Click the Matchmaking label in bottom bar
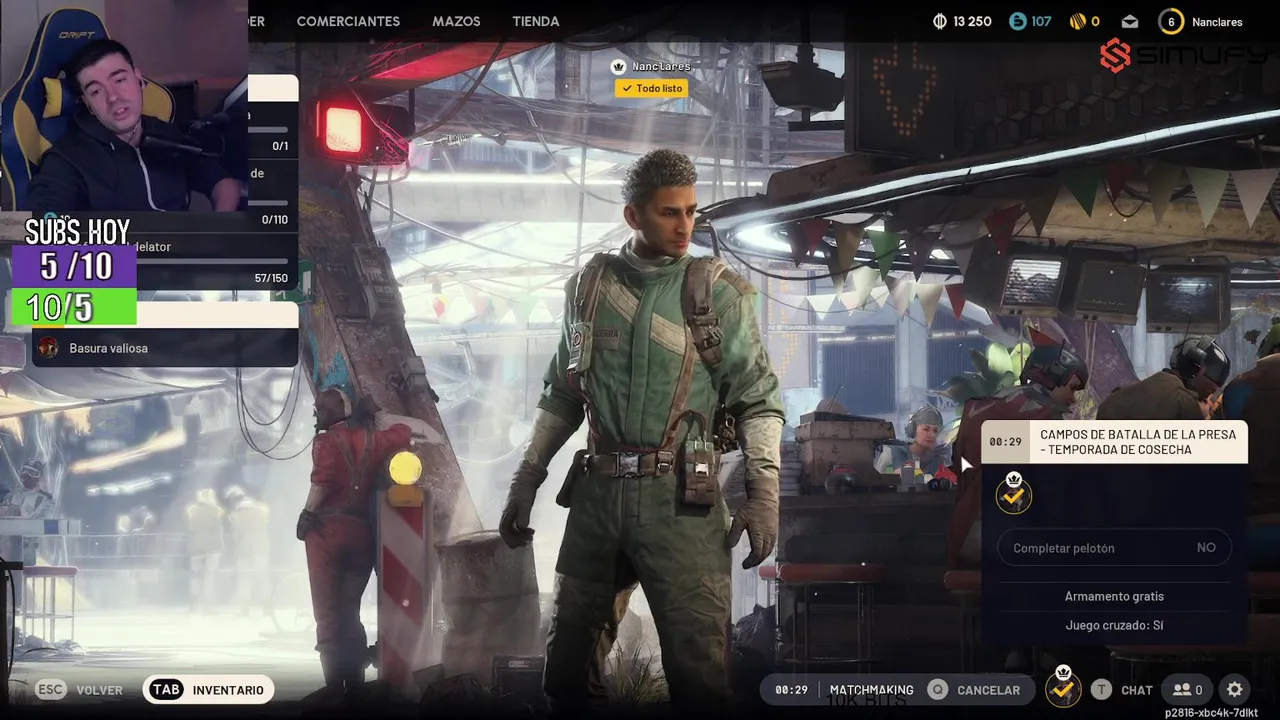The height and width of the screenshot is (720, 1280). pyautogui.click(x=871, y=690)
